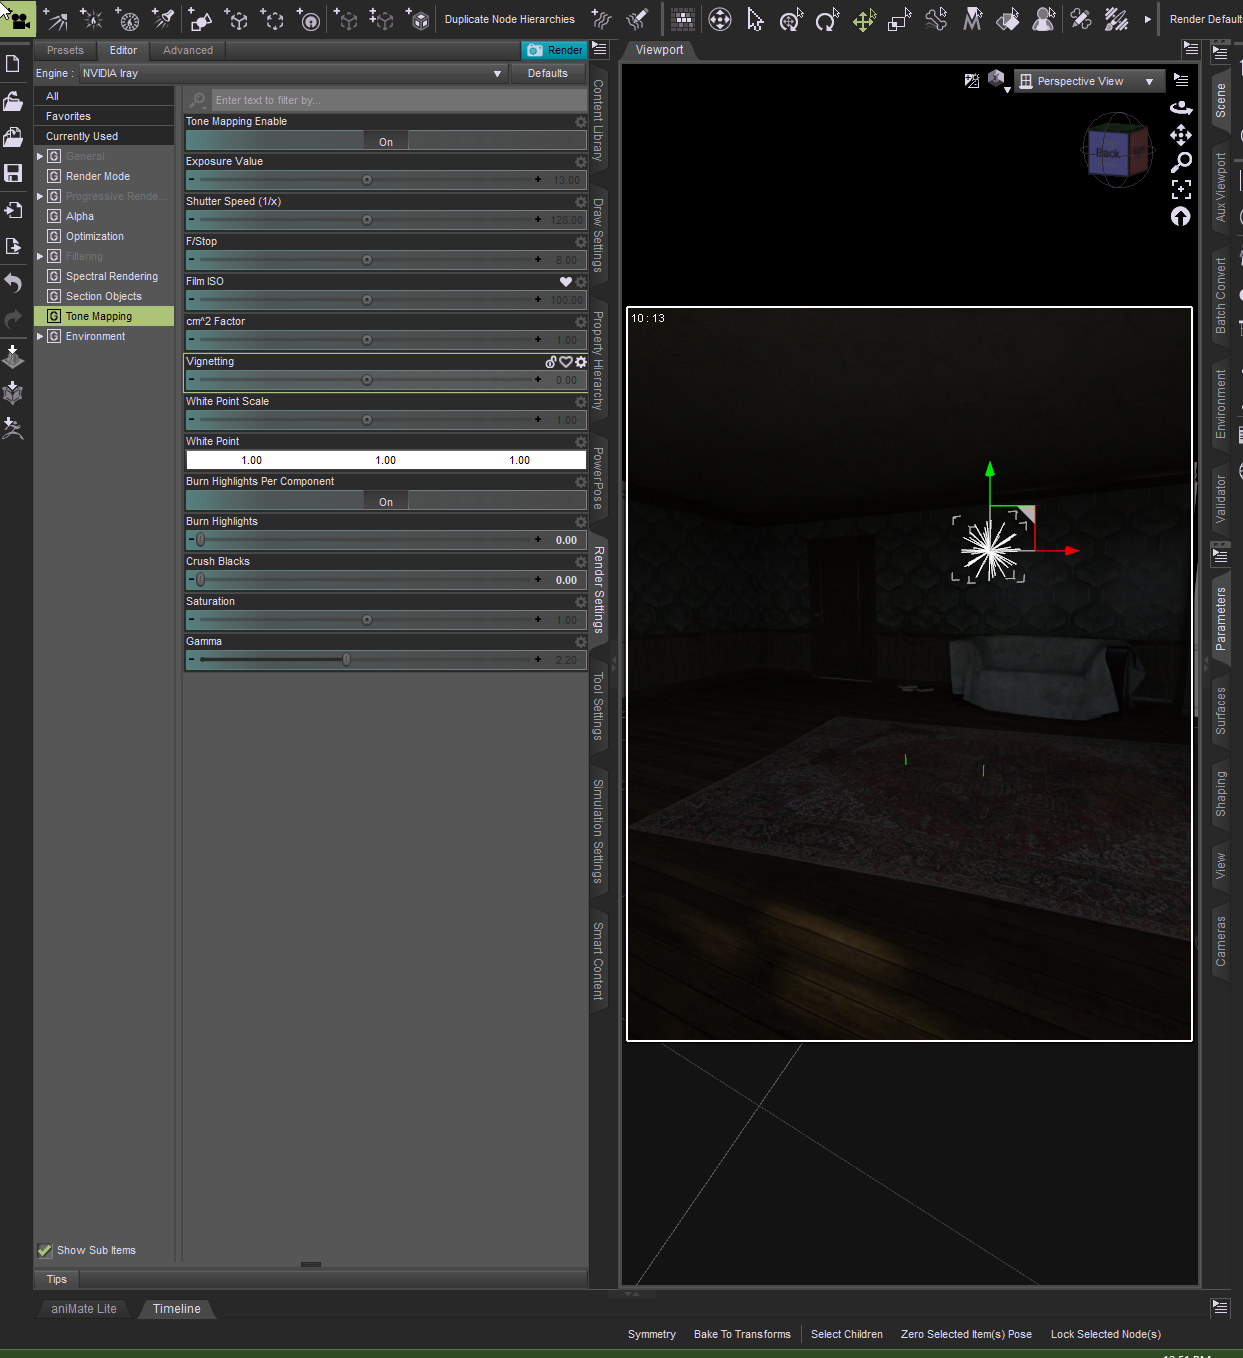Click the View Selection dial icon
Image resolution: width=1243 pixels, height=1358 pixels.
pos(719,19)
